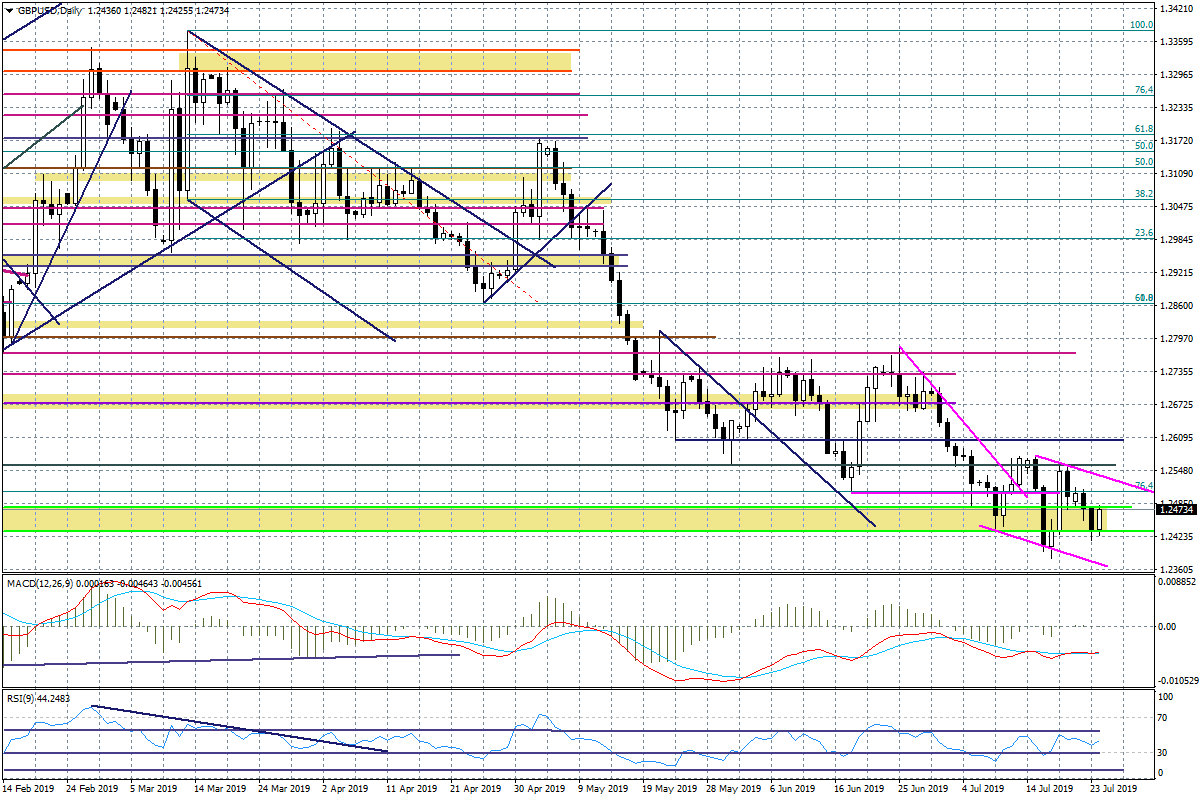Click the 1.34210 value on price axis
Screen dimensions: 1200x800
pyautogui.click(x=1178, y=9)
